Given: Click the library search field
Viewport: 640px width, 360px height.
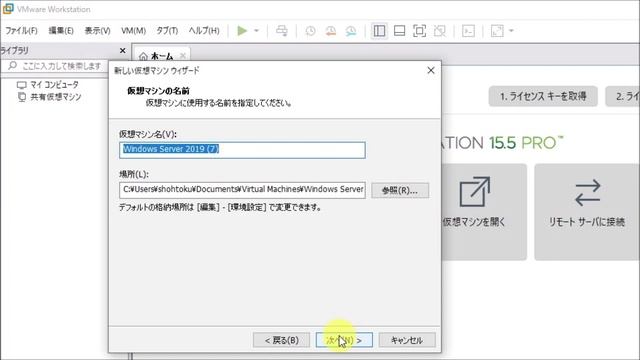Looking at the screenshot, I should click(57, 66).
